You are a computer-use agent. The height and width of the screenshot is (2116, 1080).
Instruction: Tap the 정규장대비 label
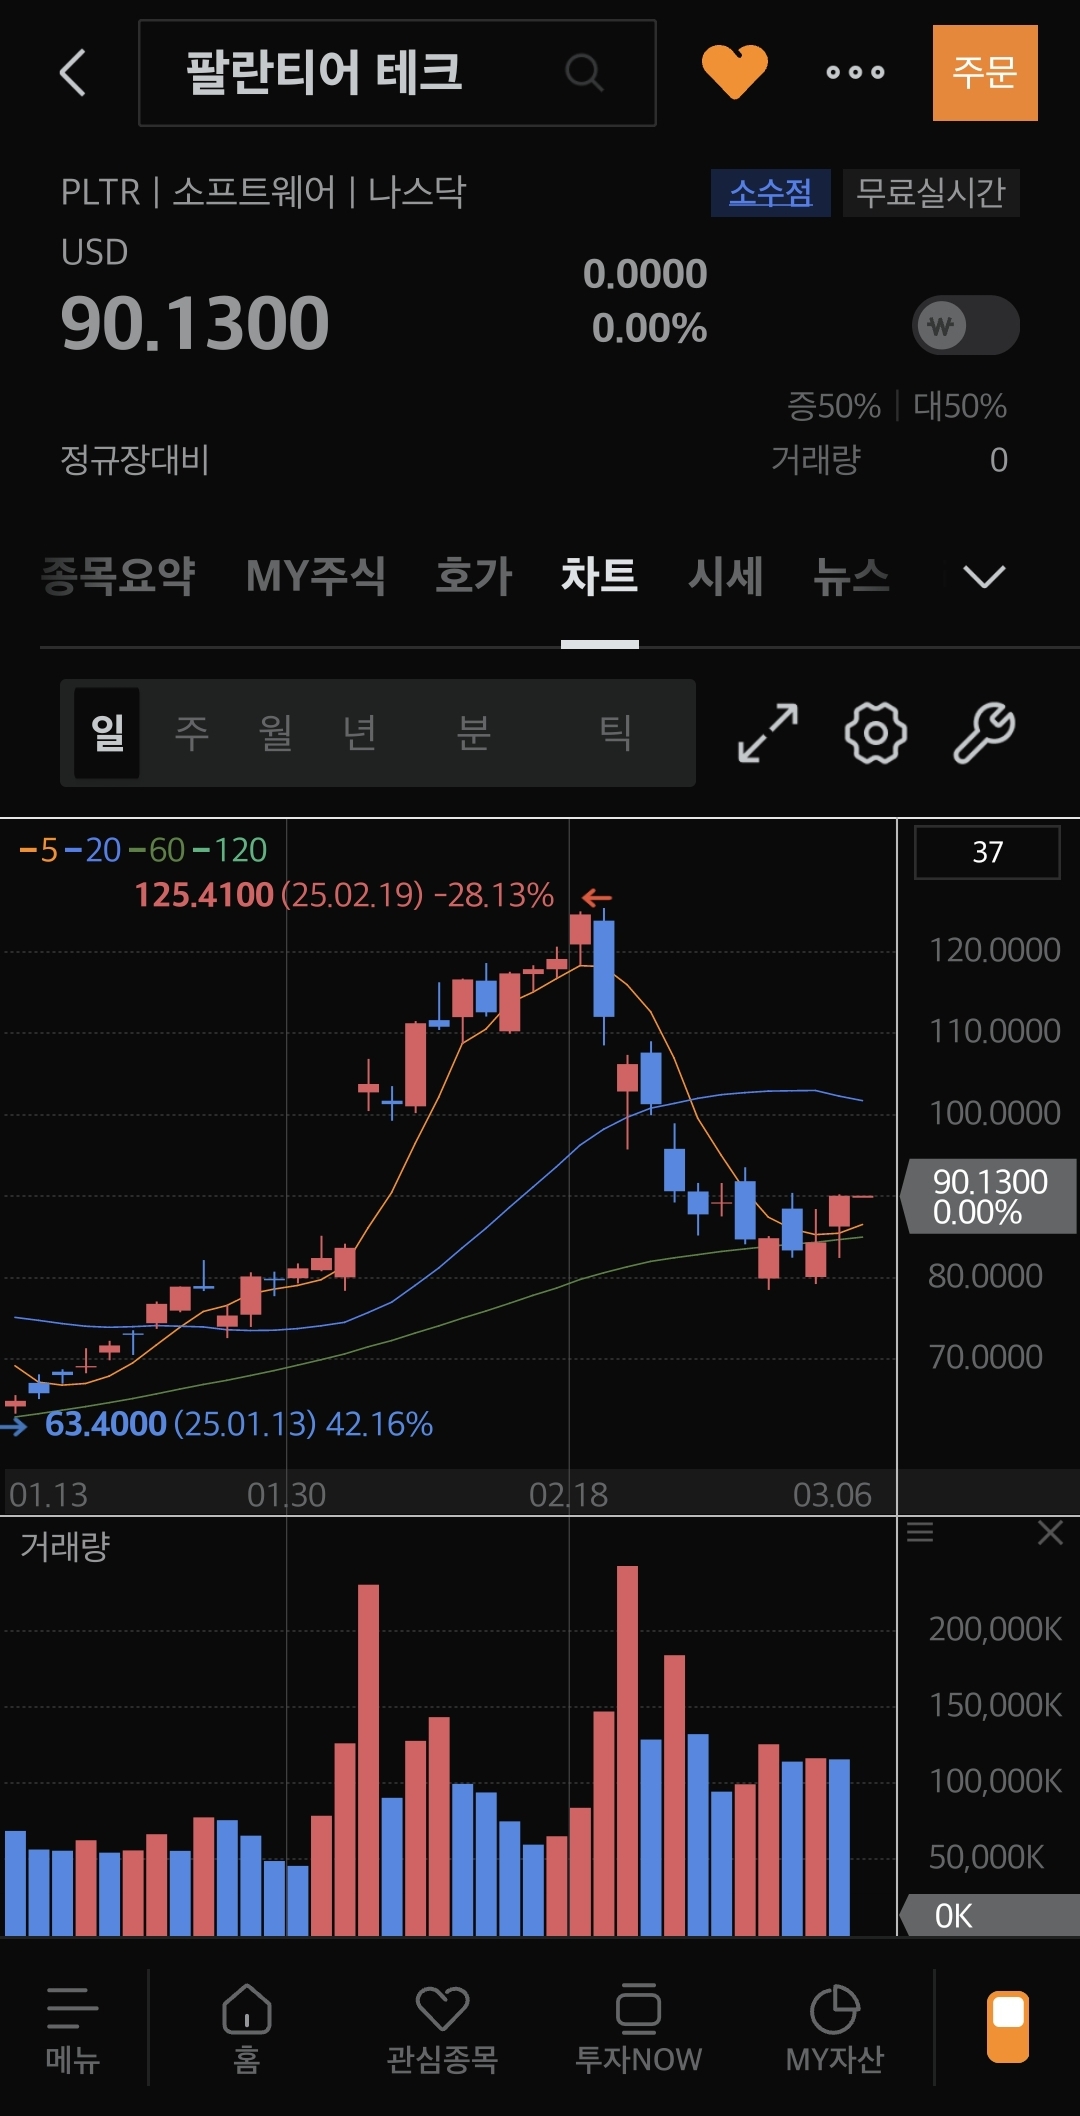click(x=134, y=460)
